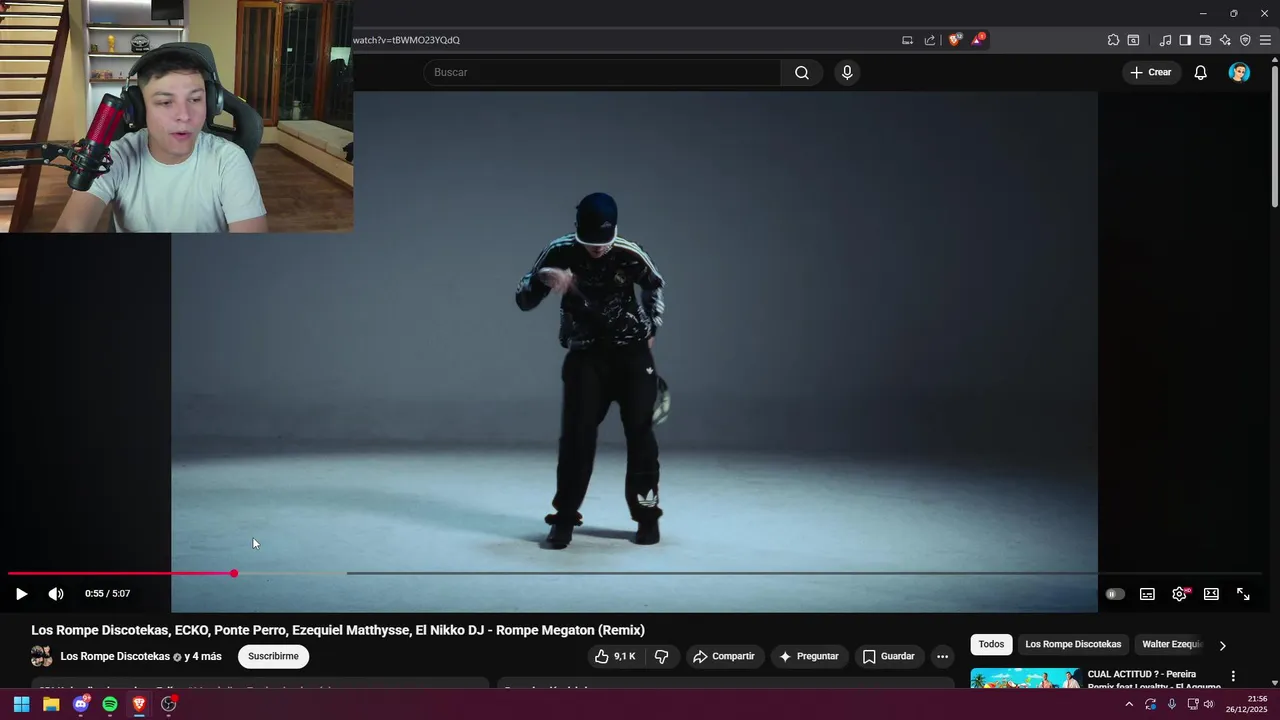Click the Preguntar ask button
Image resolution: width=1280 pixels, height=720 pixels.
(809, 656)
